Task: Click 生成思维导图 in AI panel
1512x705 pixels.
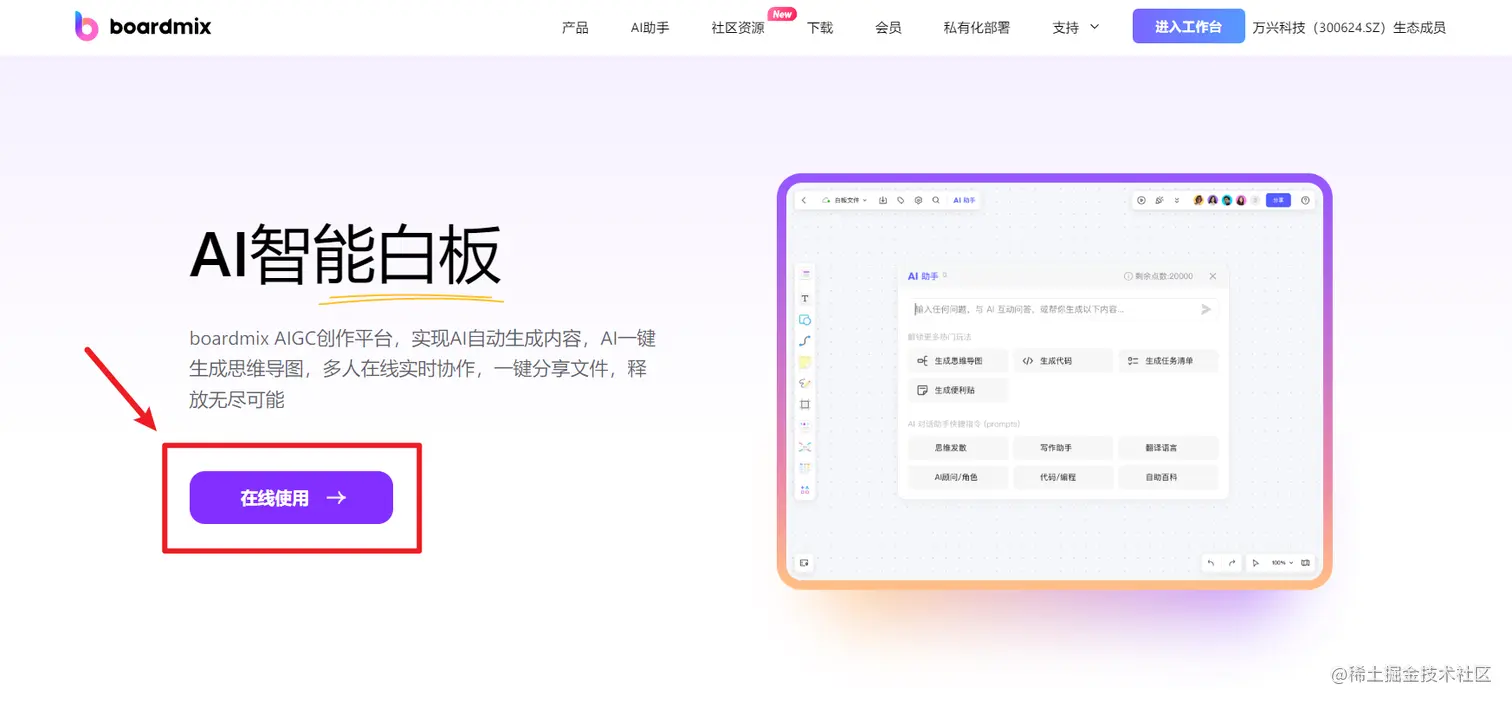Action: pos(958,360)
